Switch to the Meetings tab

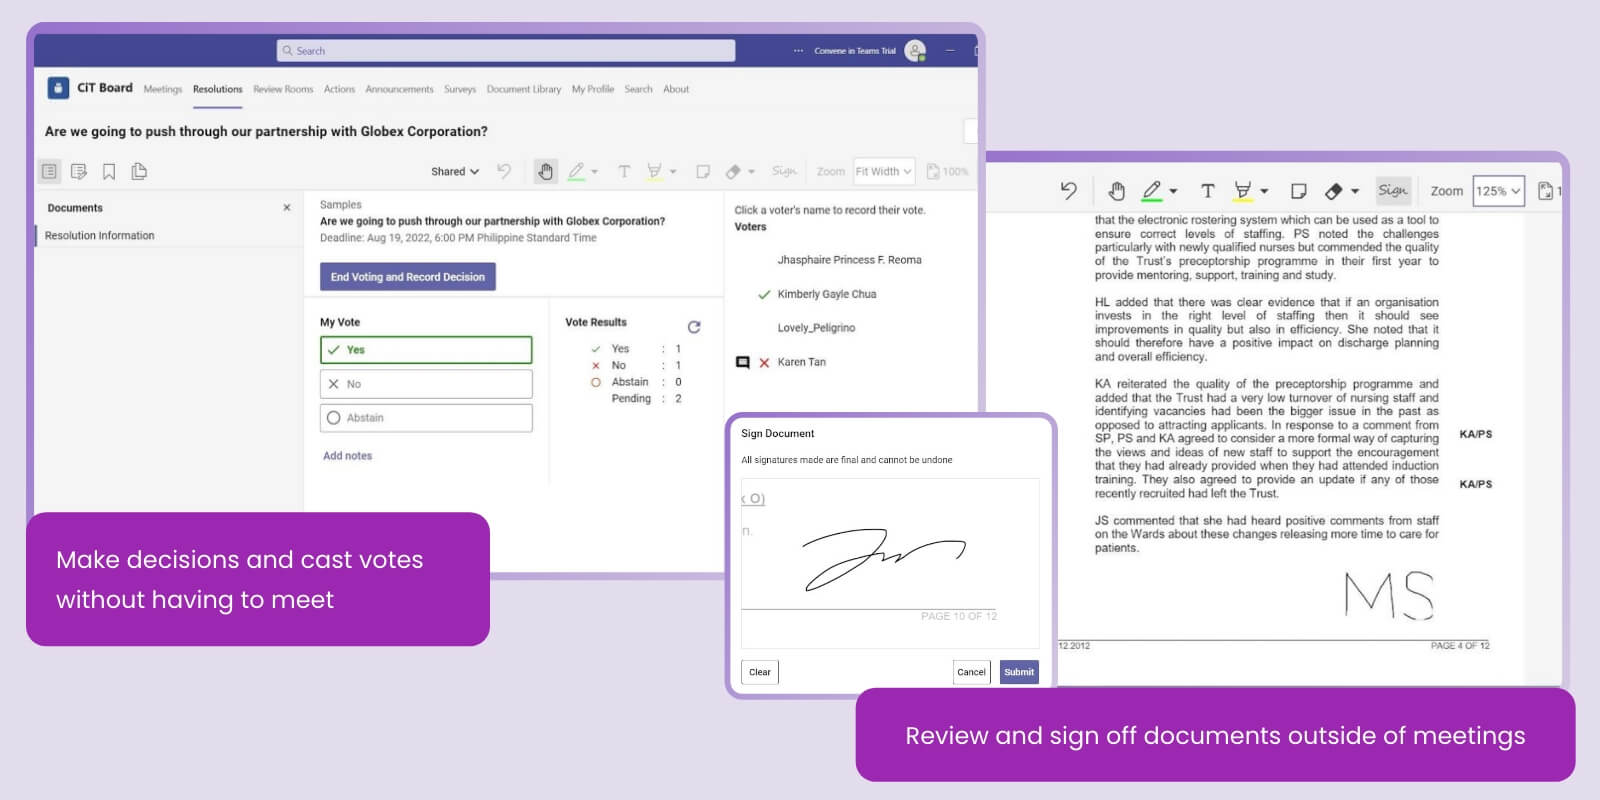(x=163, y=89)
